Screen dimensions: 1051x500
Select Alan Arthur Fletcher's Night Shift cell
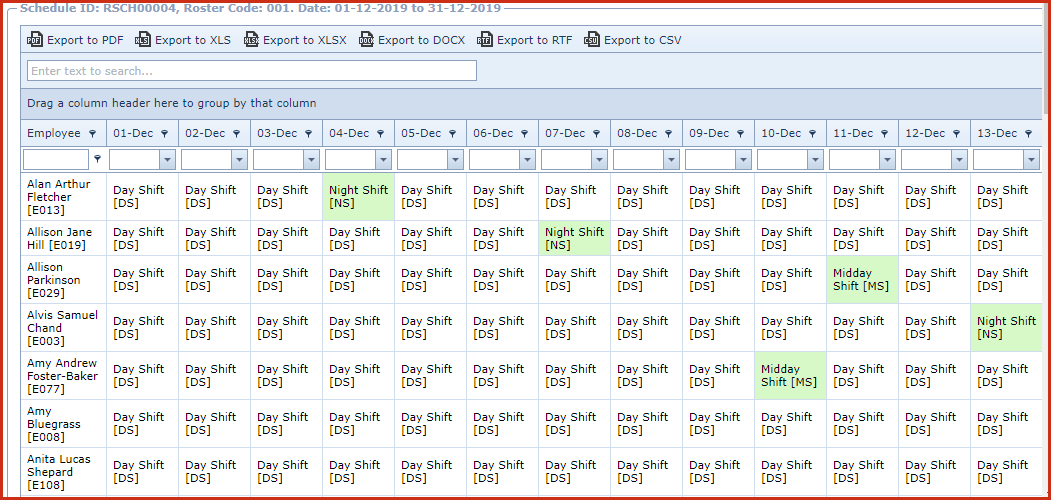pos(358,196)
